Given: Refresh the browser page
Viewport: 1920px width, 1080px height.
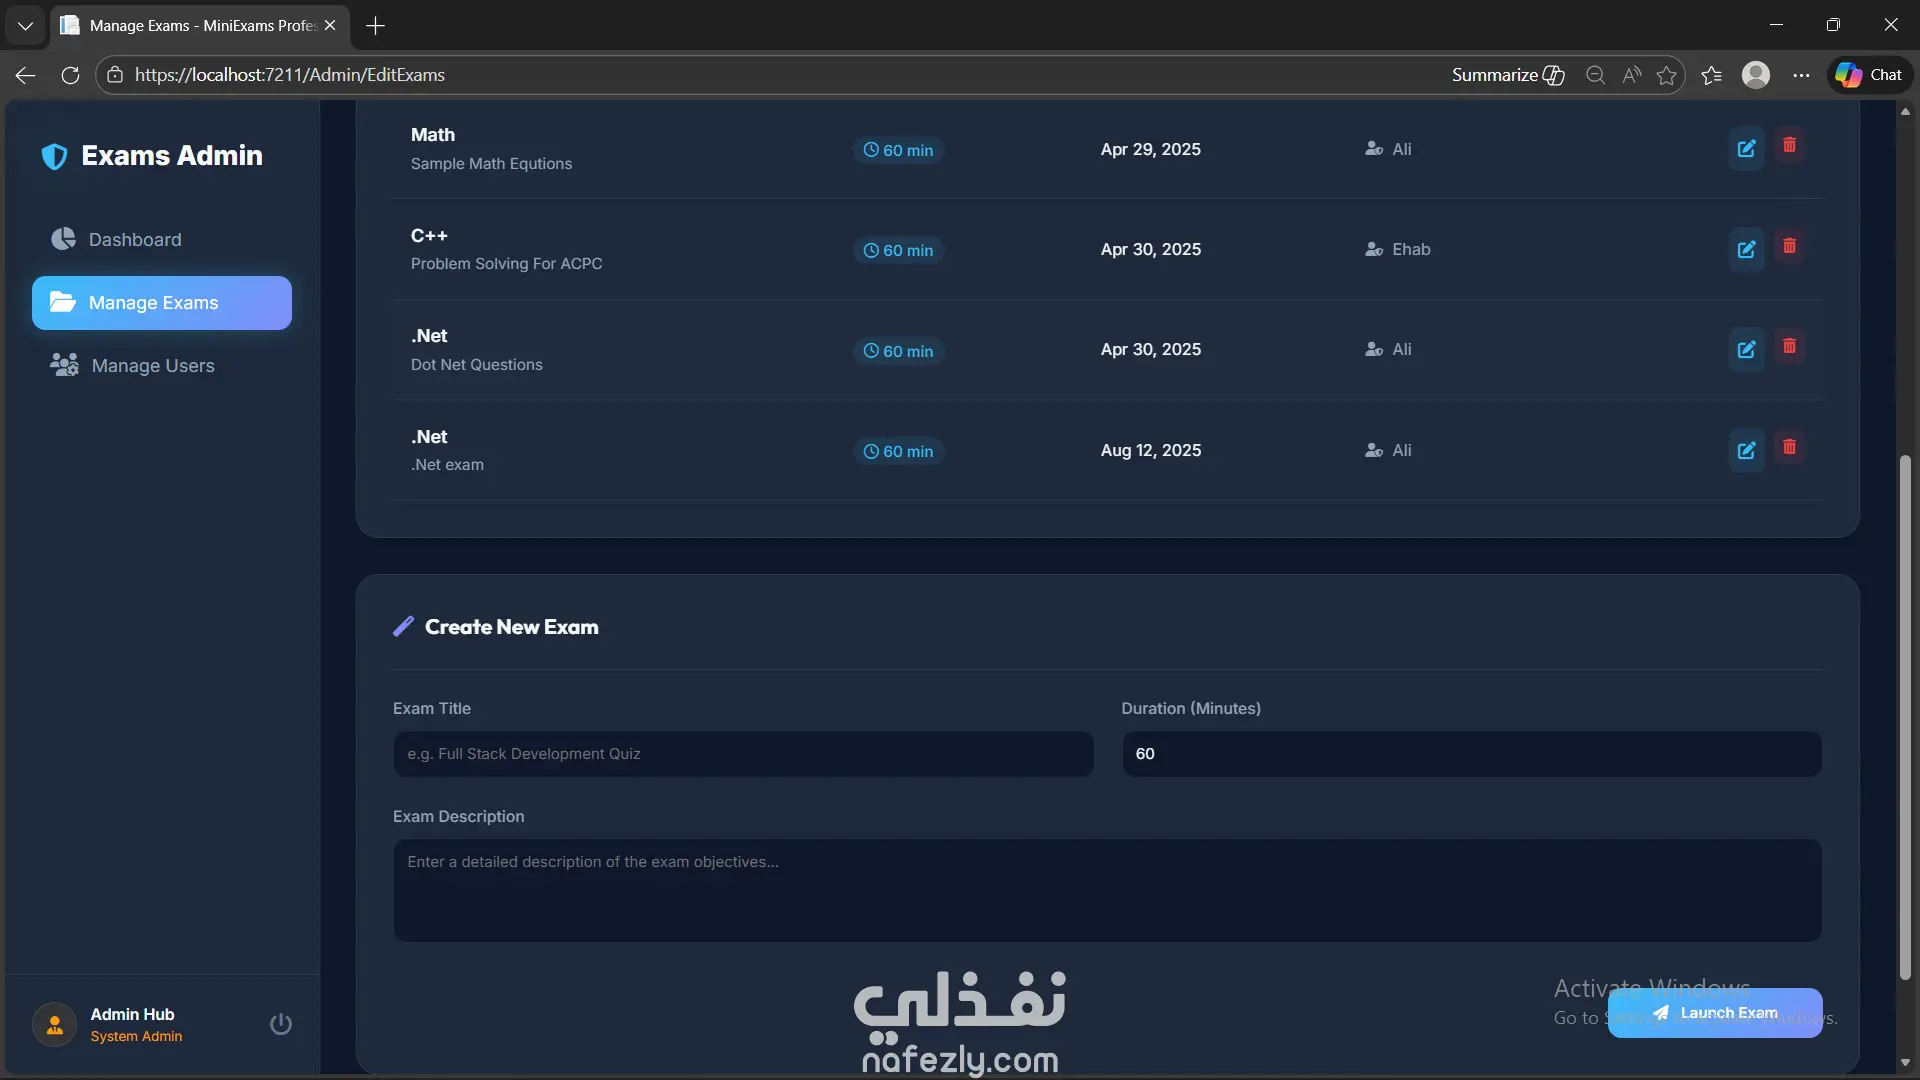Looking at the screenshot, I should coord(70,75).
